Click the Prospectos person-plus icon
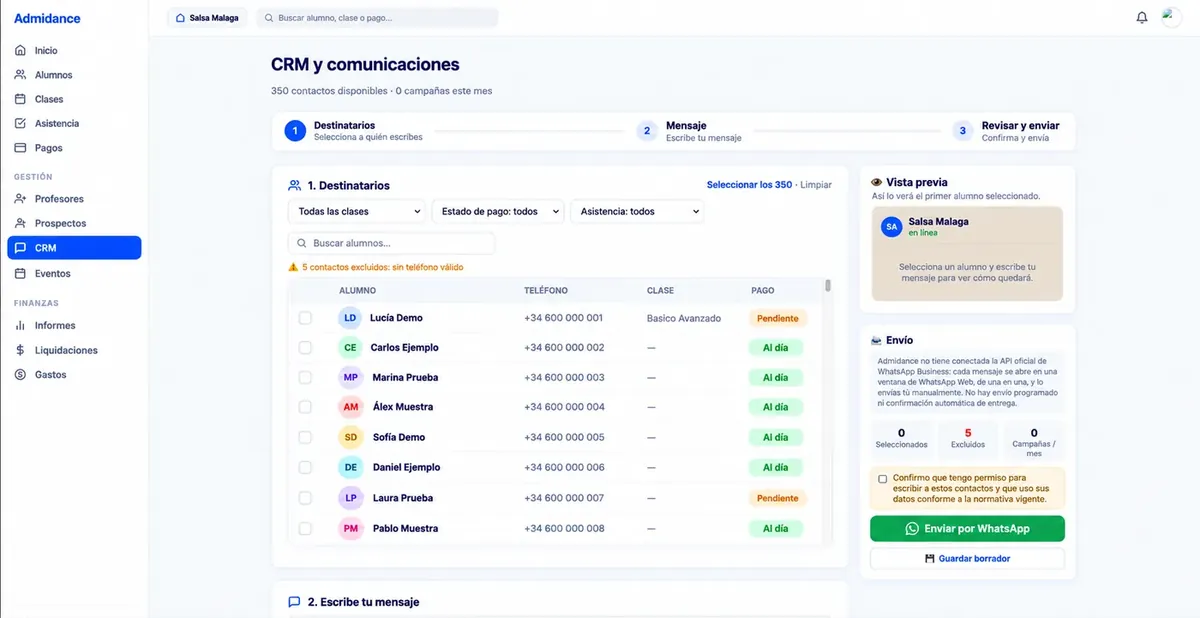 pyautogui.click(x=20, y=223)
